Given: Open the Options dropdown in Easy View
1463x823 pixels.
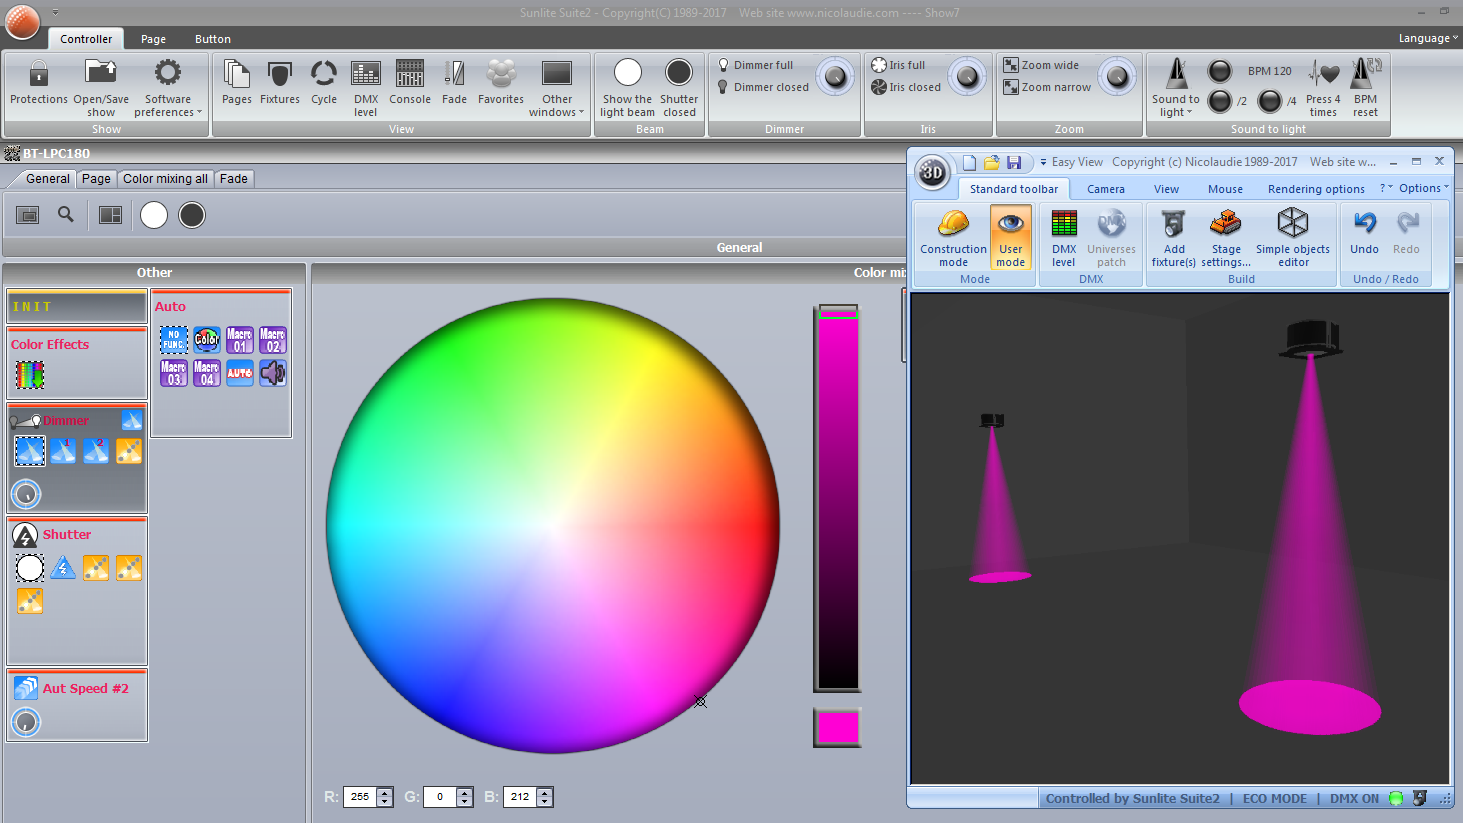Looking at the screenshot, I should (x=1424, y=188).
